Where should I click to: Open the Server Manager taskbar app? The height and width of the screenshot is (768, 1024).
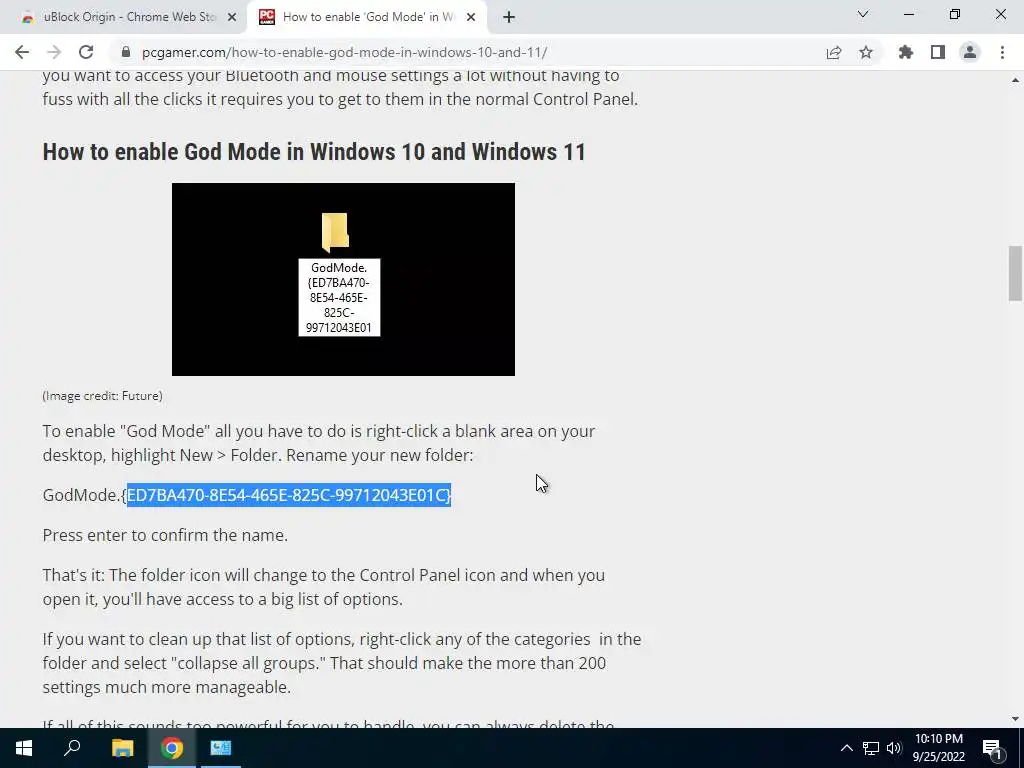point(220,748)
